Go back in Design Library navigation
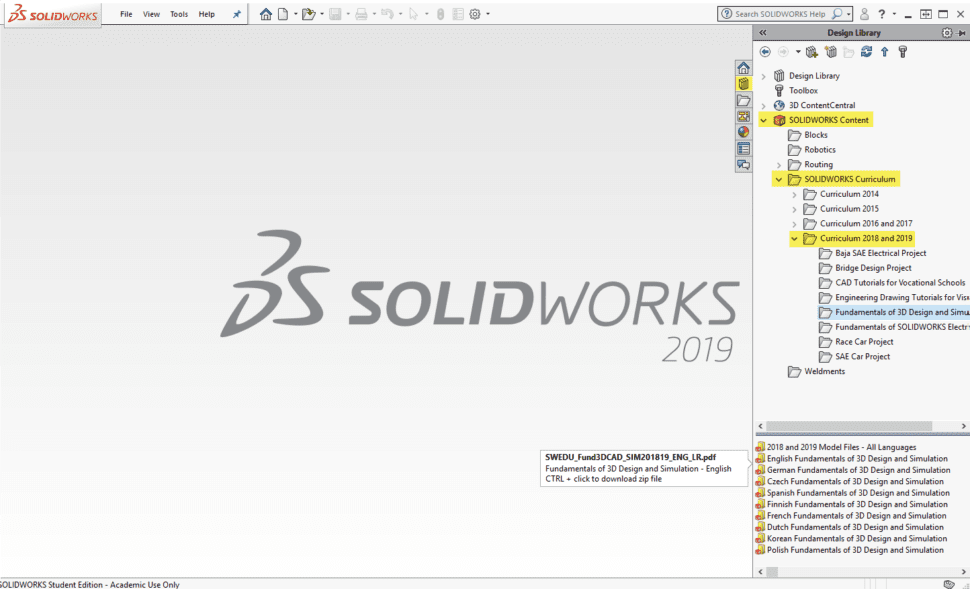970x589 pixels. [x=765, y=52]
